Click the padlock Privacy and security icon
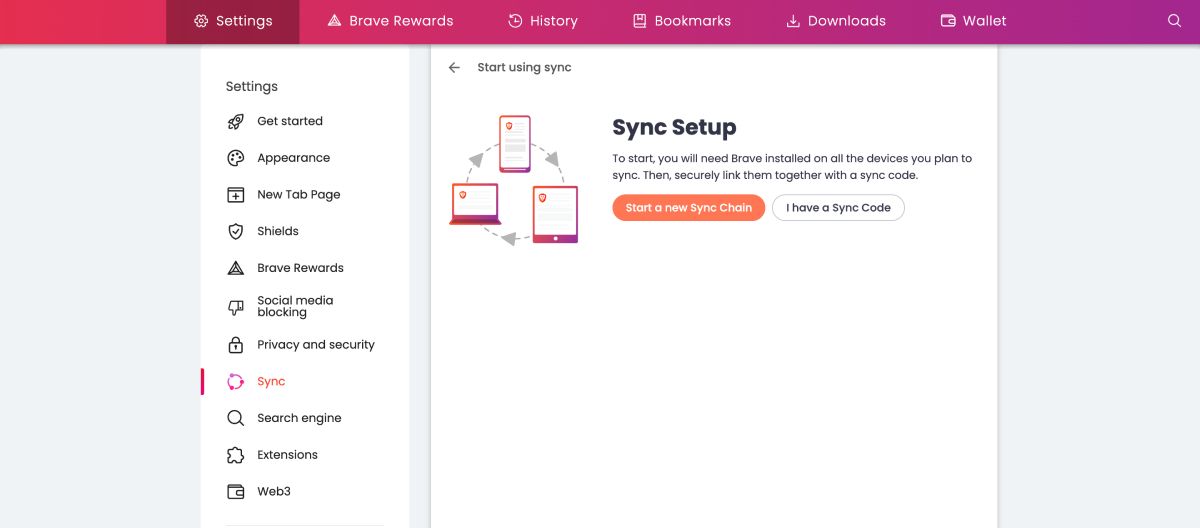Viewport: 1200px width, 528px height. [x=236, y=345]
